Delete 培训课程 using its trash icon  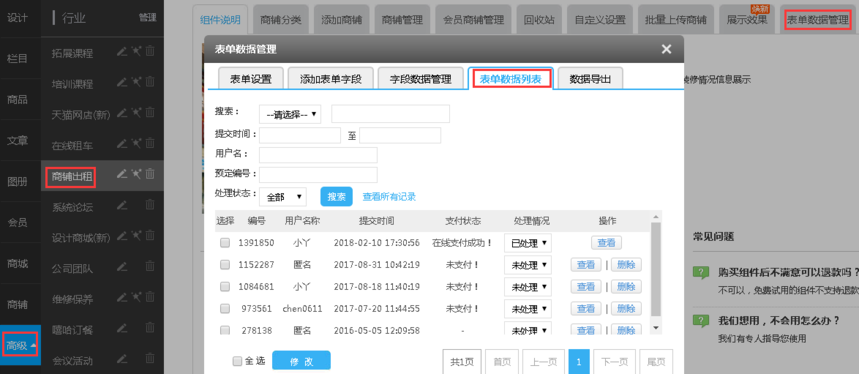(x=150, y=82)
